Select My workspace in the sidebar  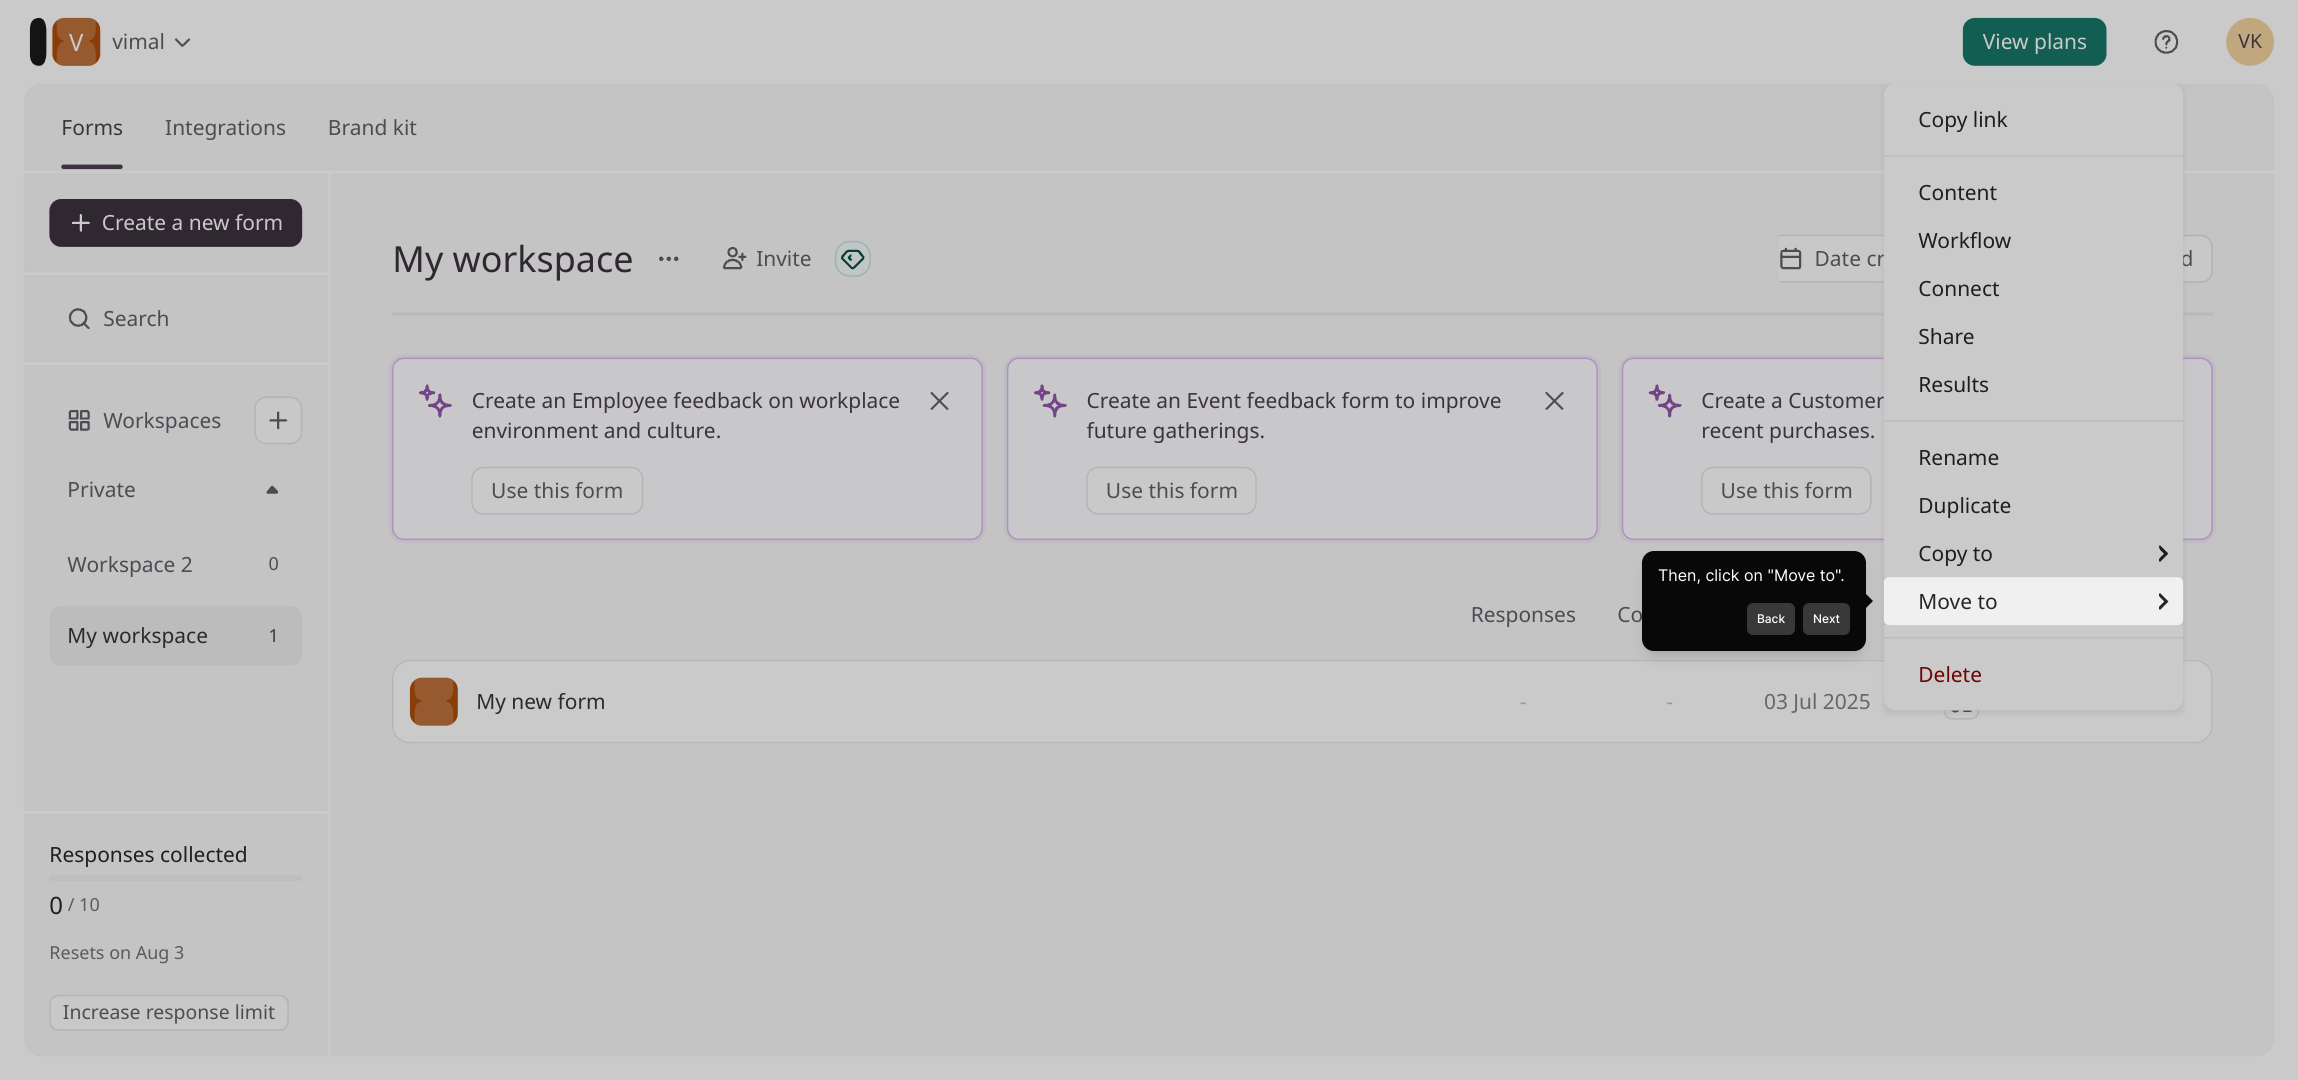click(175, 636)
